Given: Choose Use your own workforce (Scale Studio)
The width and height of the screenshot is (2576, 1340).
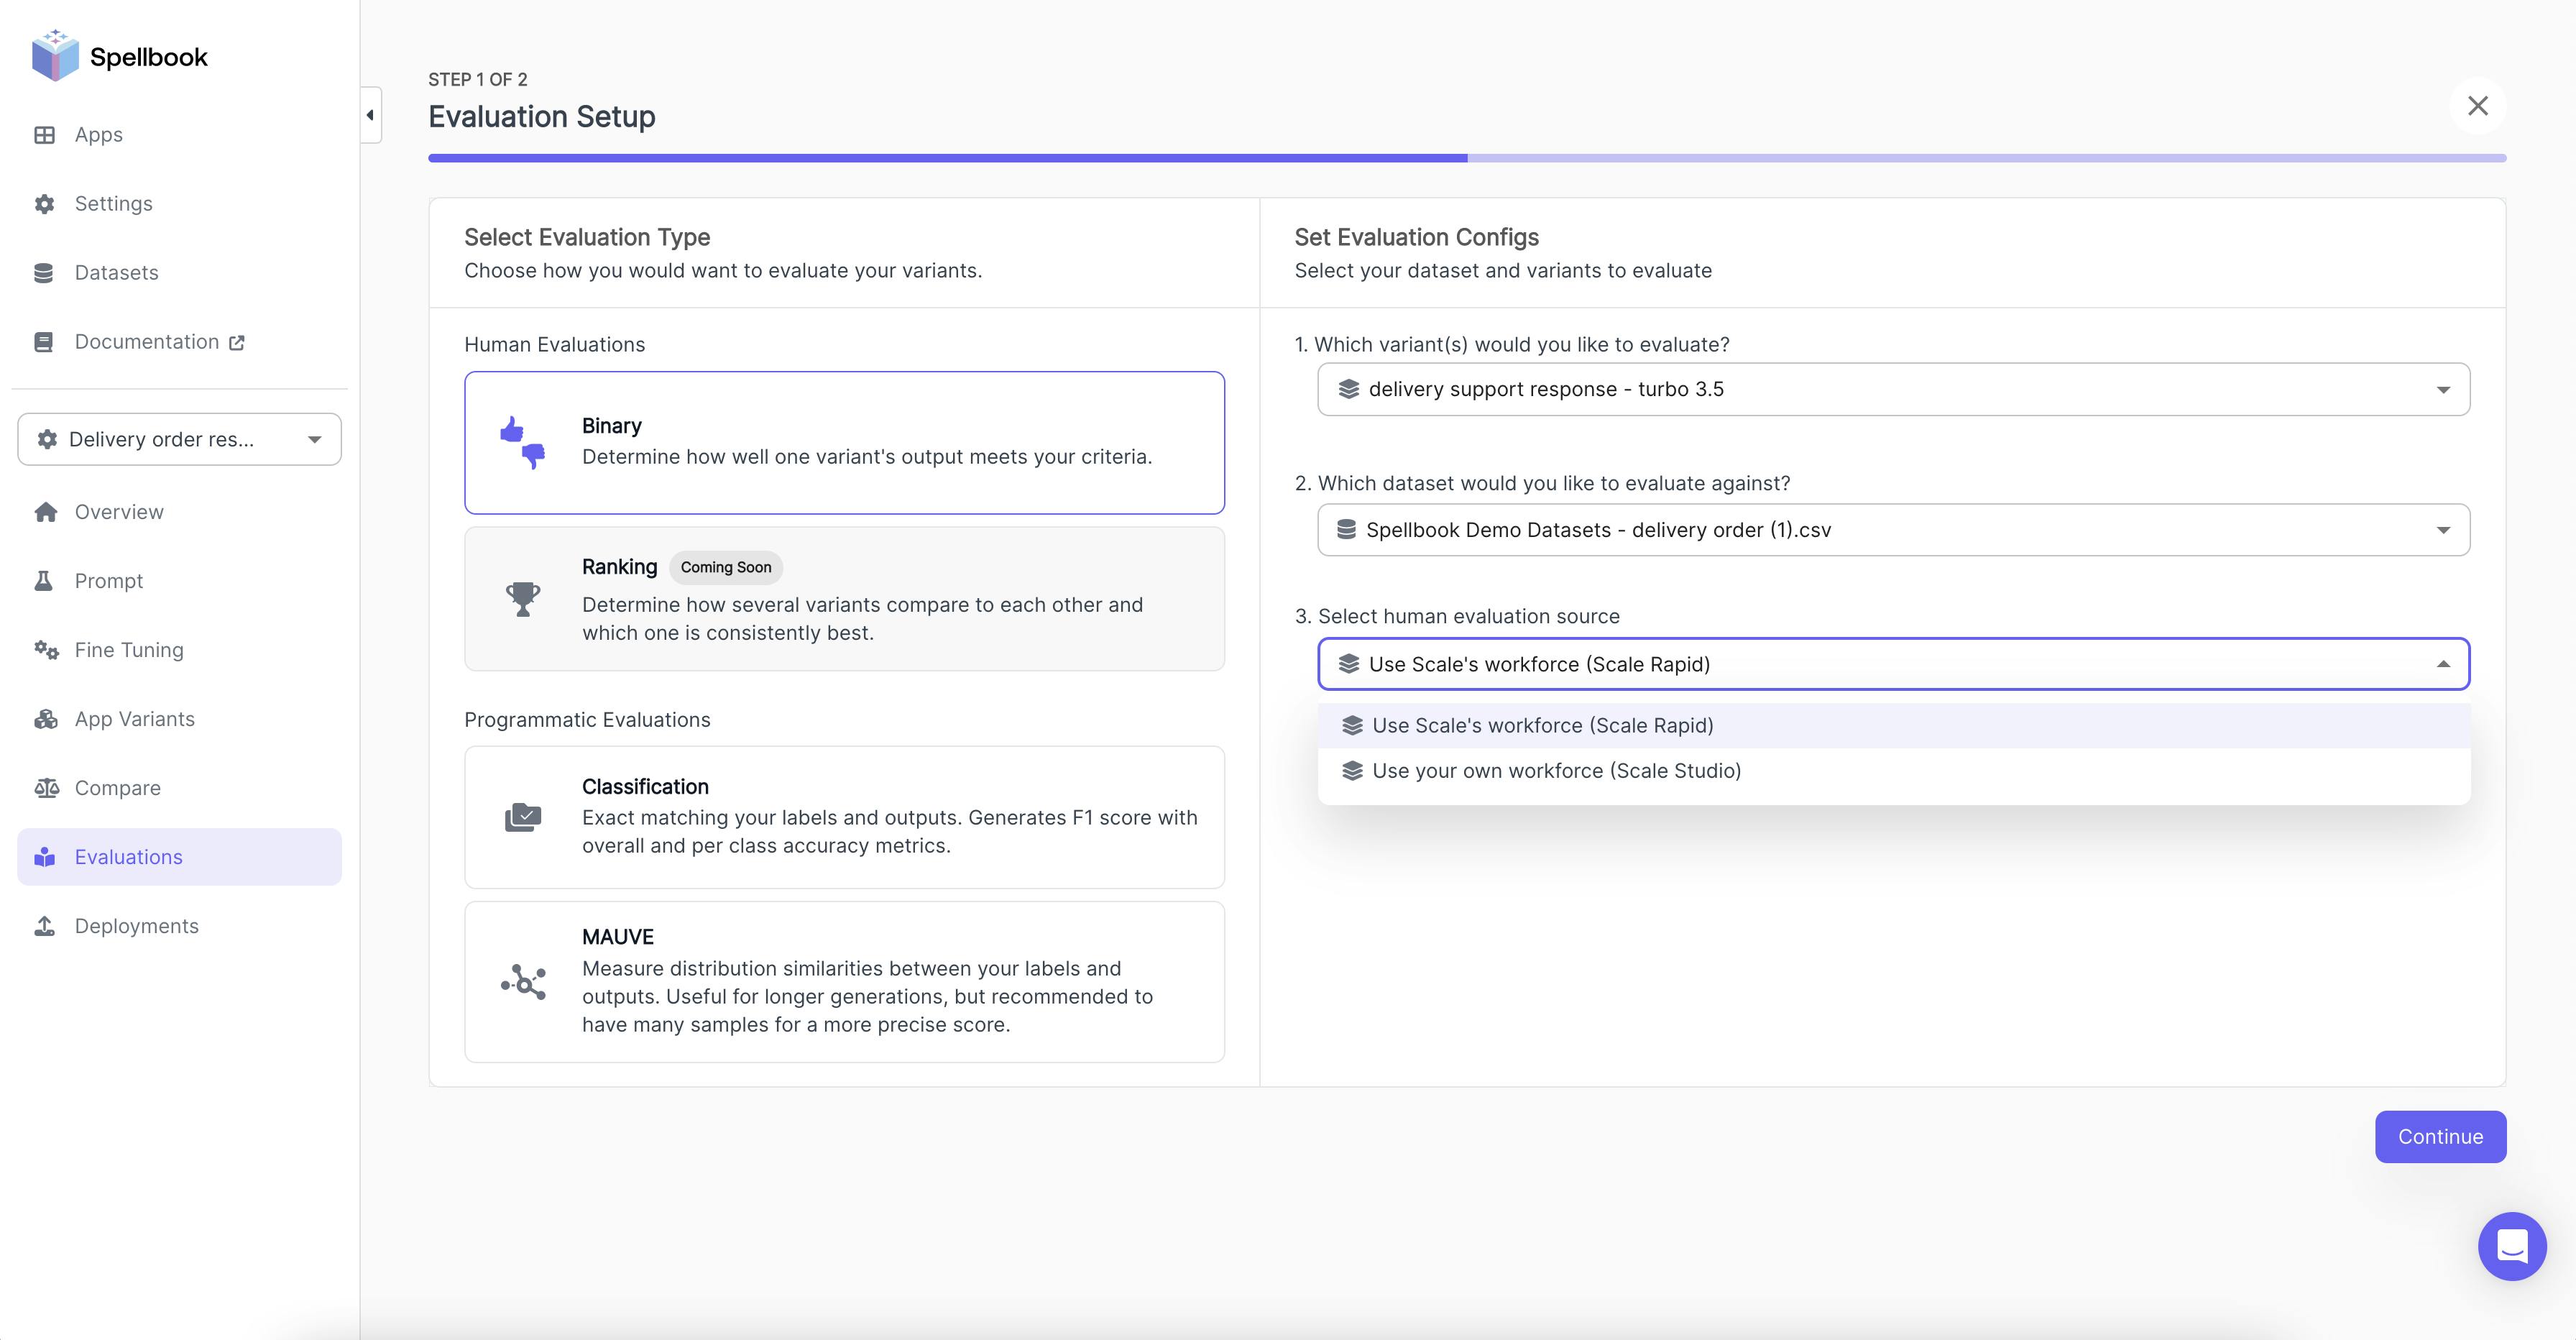Looking at the screenshot, I should tap(1556, 771).
